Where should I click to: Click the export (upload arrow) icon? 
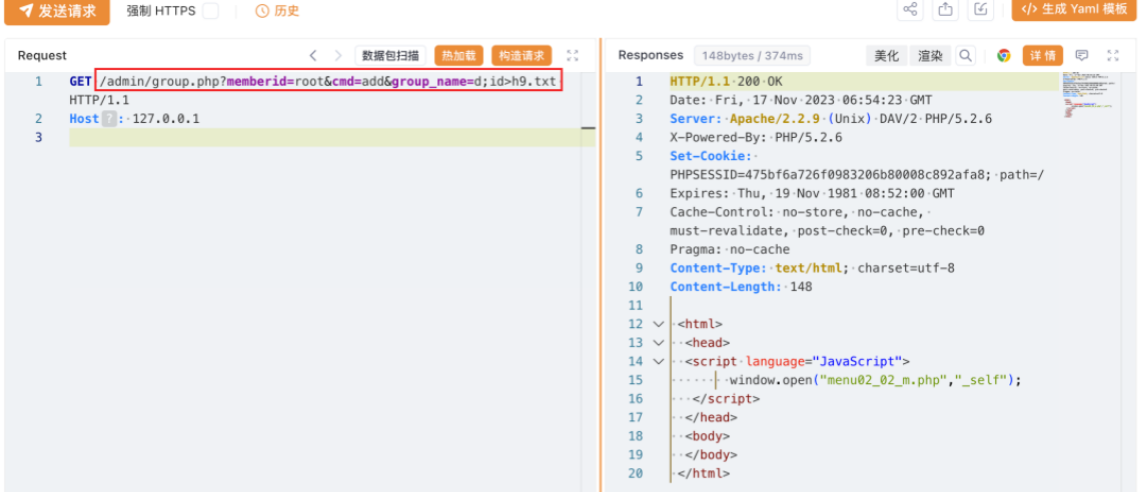click(946, 10)
